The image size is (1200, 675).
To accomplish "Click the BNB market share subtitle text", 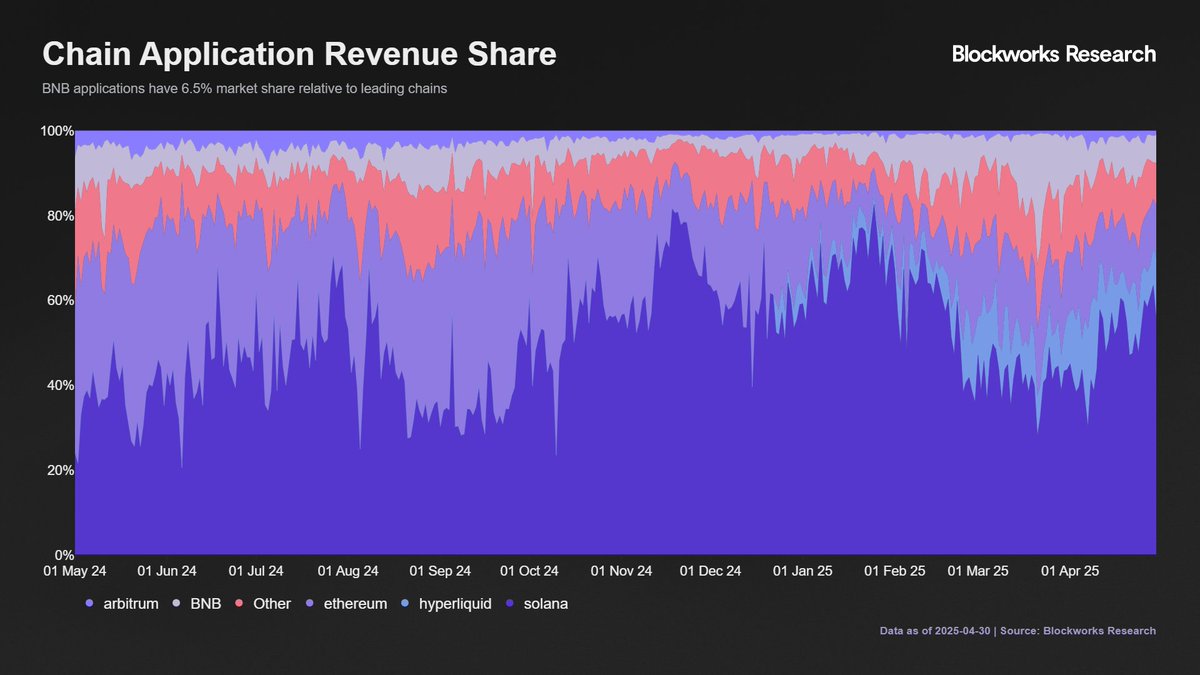I will click(x=244, y=89).
